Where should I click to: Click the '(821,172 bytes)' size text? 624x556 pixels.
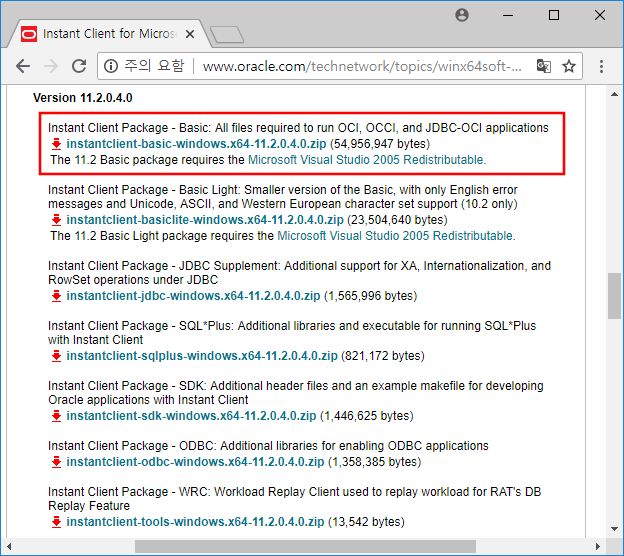click(383, 356)
